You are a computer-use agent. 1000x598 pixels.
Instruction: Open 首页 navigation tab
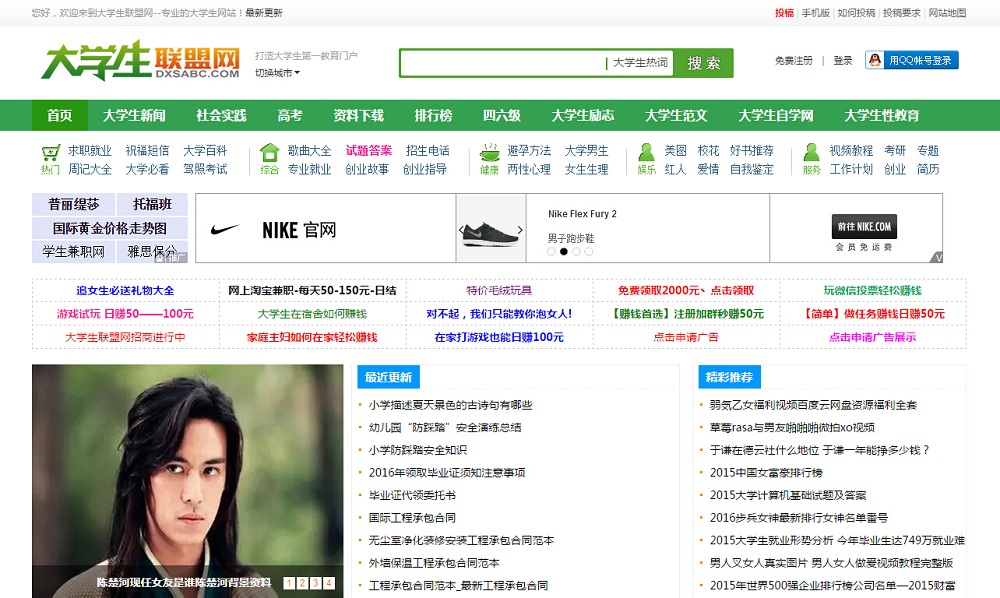click(x=60, y=115)
